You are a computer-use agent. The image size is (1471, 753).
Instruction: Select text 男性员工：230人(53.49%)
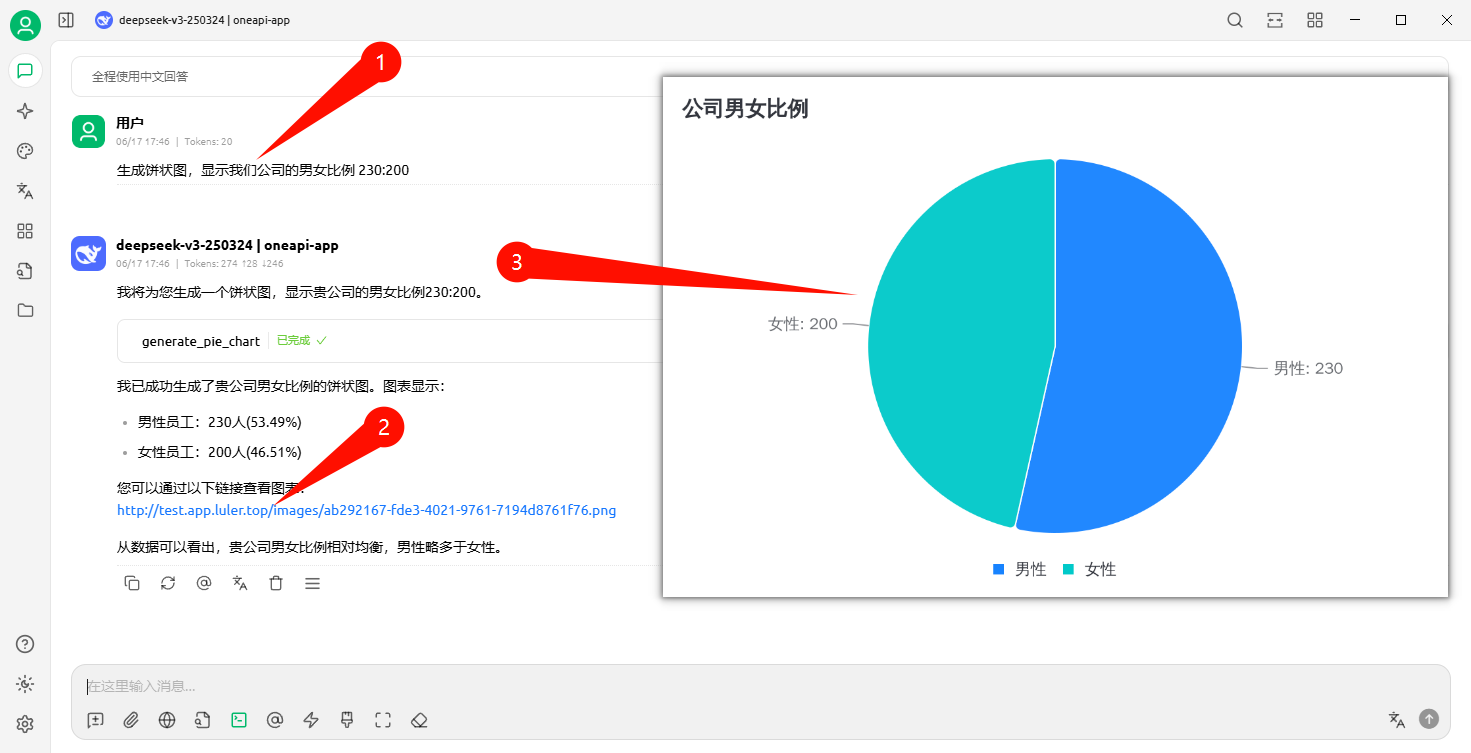[219, 422]
